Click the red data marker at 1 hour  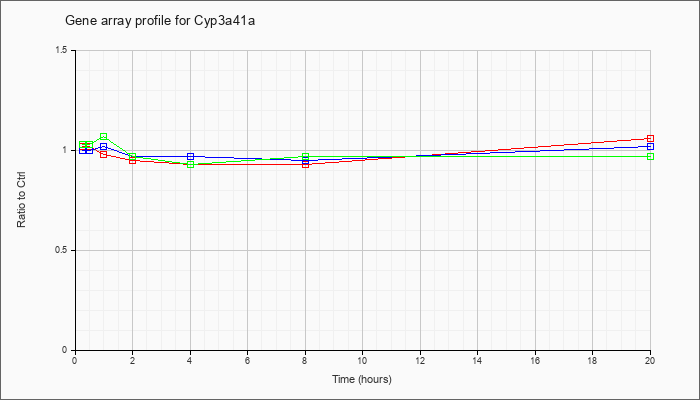pos(104,154)
